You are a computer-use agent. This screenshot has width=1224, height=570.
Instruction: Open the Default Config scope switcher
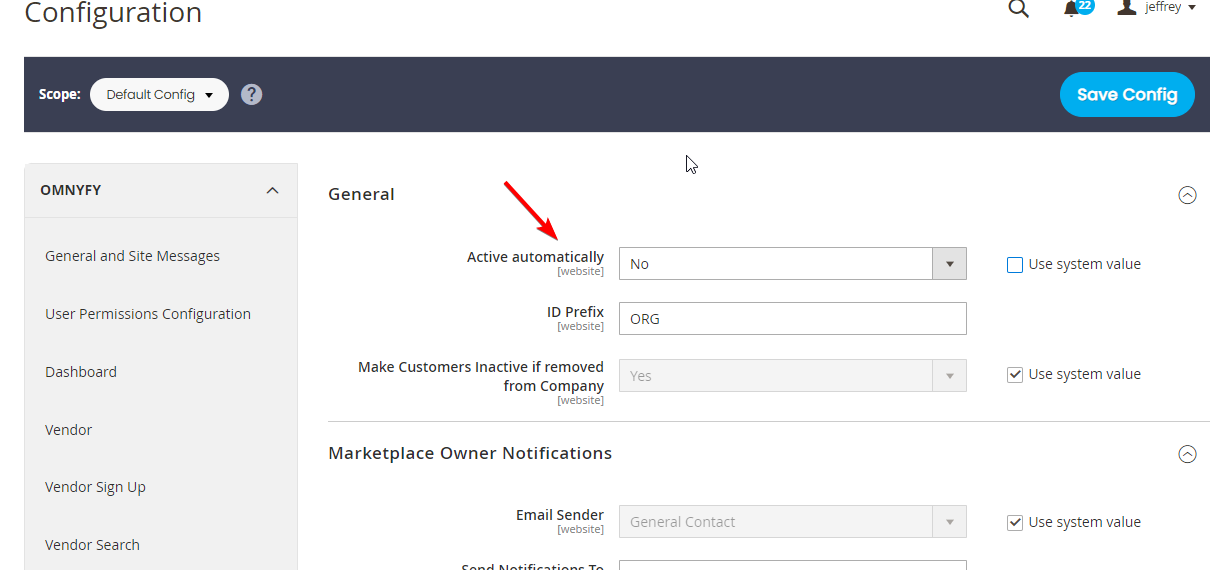(x=159, y=94)
